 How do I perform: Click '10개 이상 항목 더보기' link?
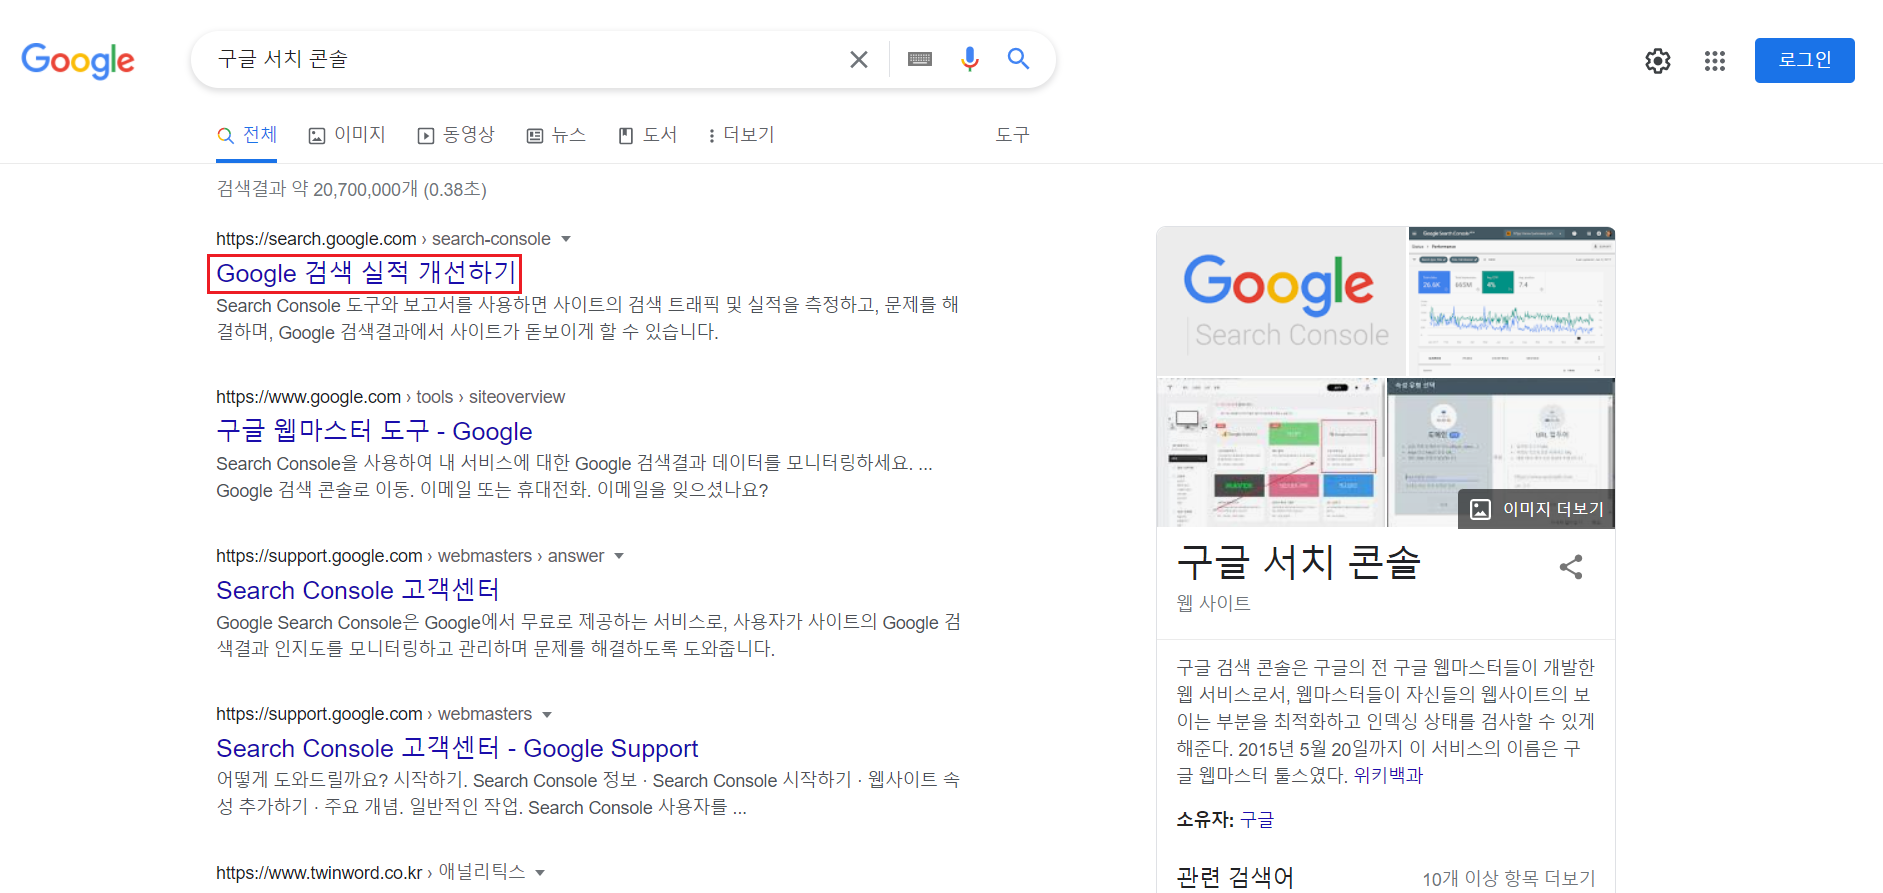tap(1509, 878)
